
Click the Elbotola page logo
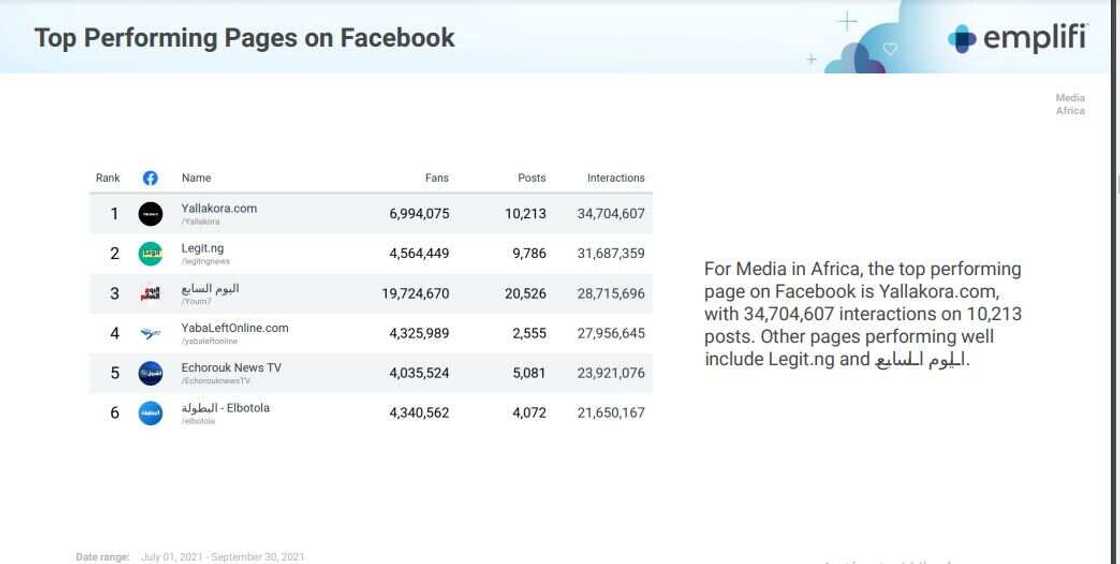(150, 413)
